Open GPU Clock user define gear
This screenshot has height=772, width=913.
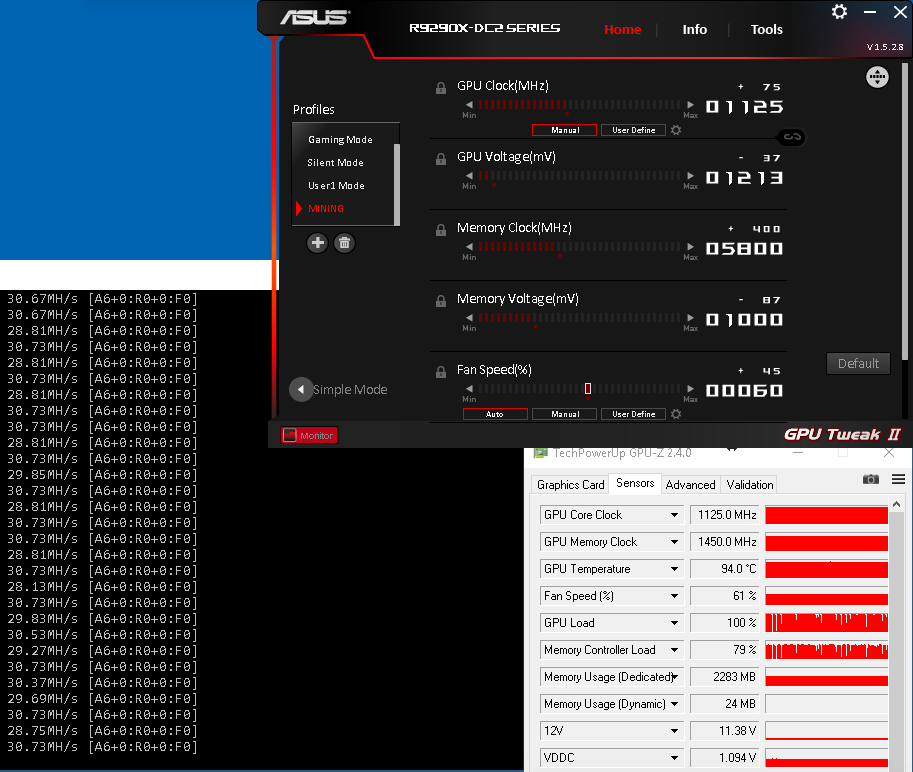click(x=675, y=130)
